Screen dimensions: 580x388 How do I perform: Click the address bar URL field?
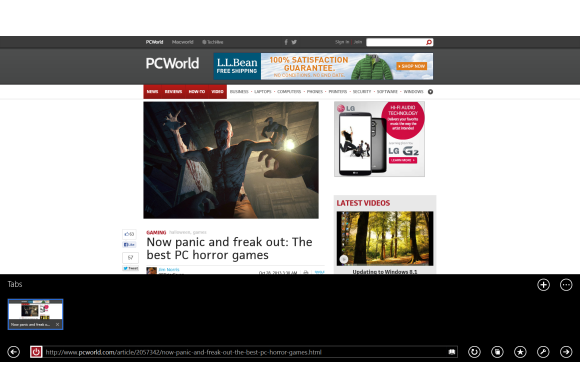(244, 352)
